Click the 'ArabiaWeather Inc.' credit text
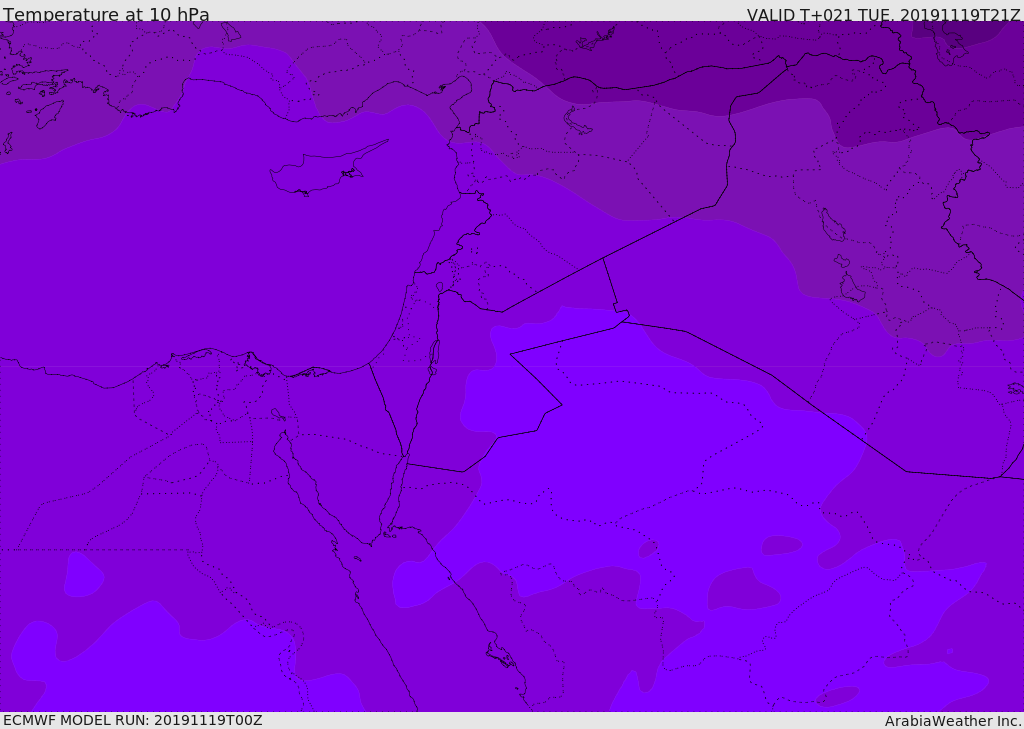This screenshot has width=1024, height=729. pyautogui.click(x=953, y=721)
